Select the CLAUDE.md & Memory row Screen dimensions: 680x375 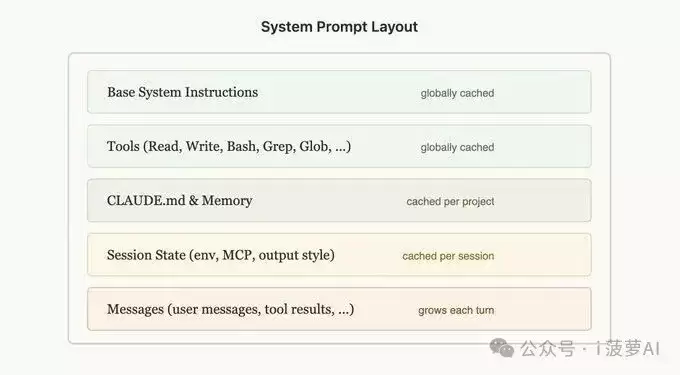pos(339,200)
